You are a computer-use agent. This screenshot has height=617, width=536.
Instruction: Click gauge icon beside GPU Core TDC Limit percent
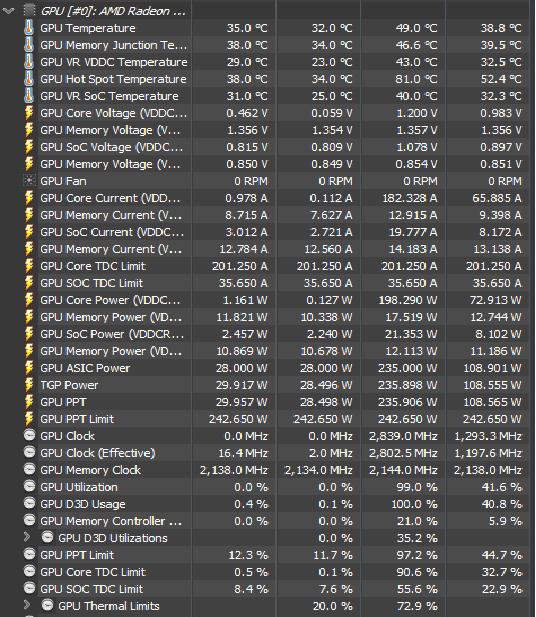pyautogui.click(x=30, y=571)
